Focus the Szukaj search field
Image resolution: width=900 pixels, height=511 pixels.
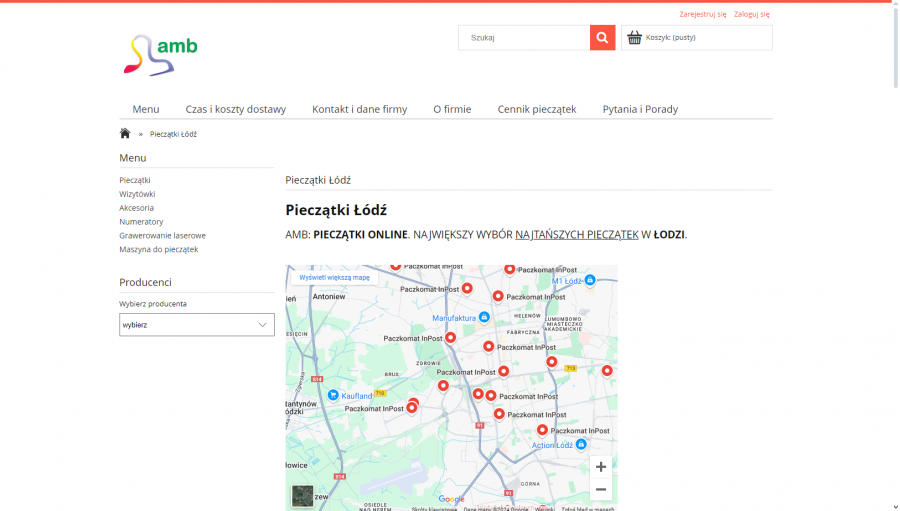[x=524, y=37]
